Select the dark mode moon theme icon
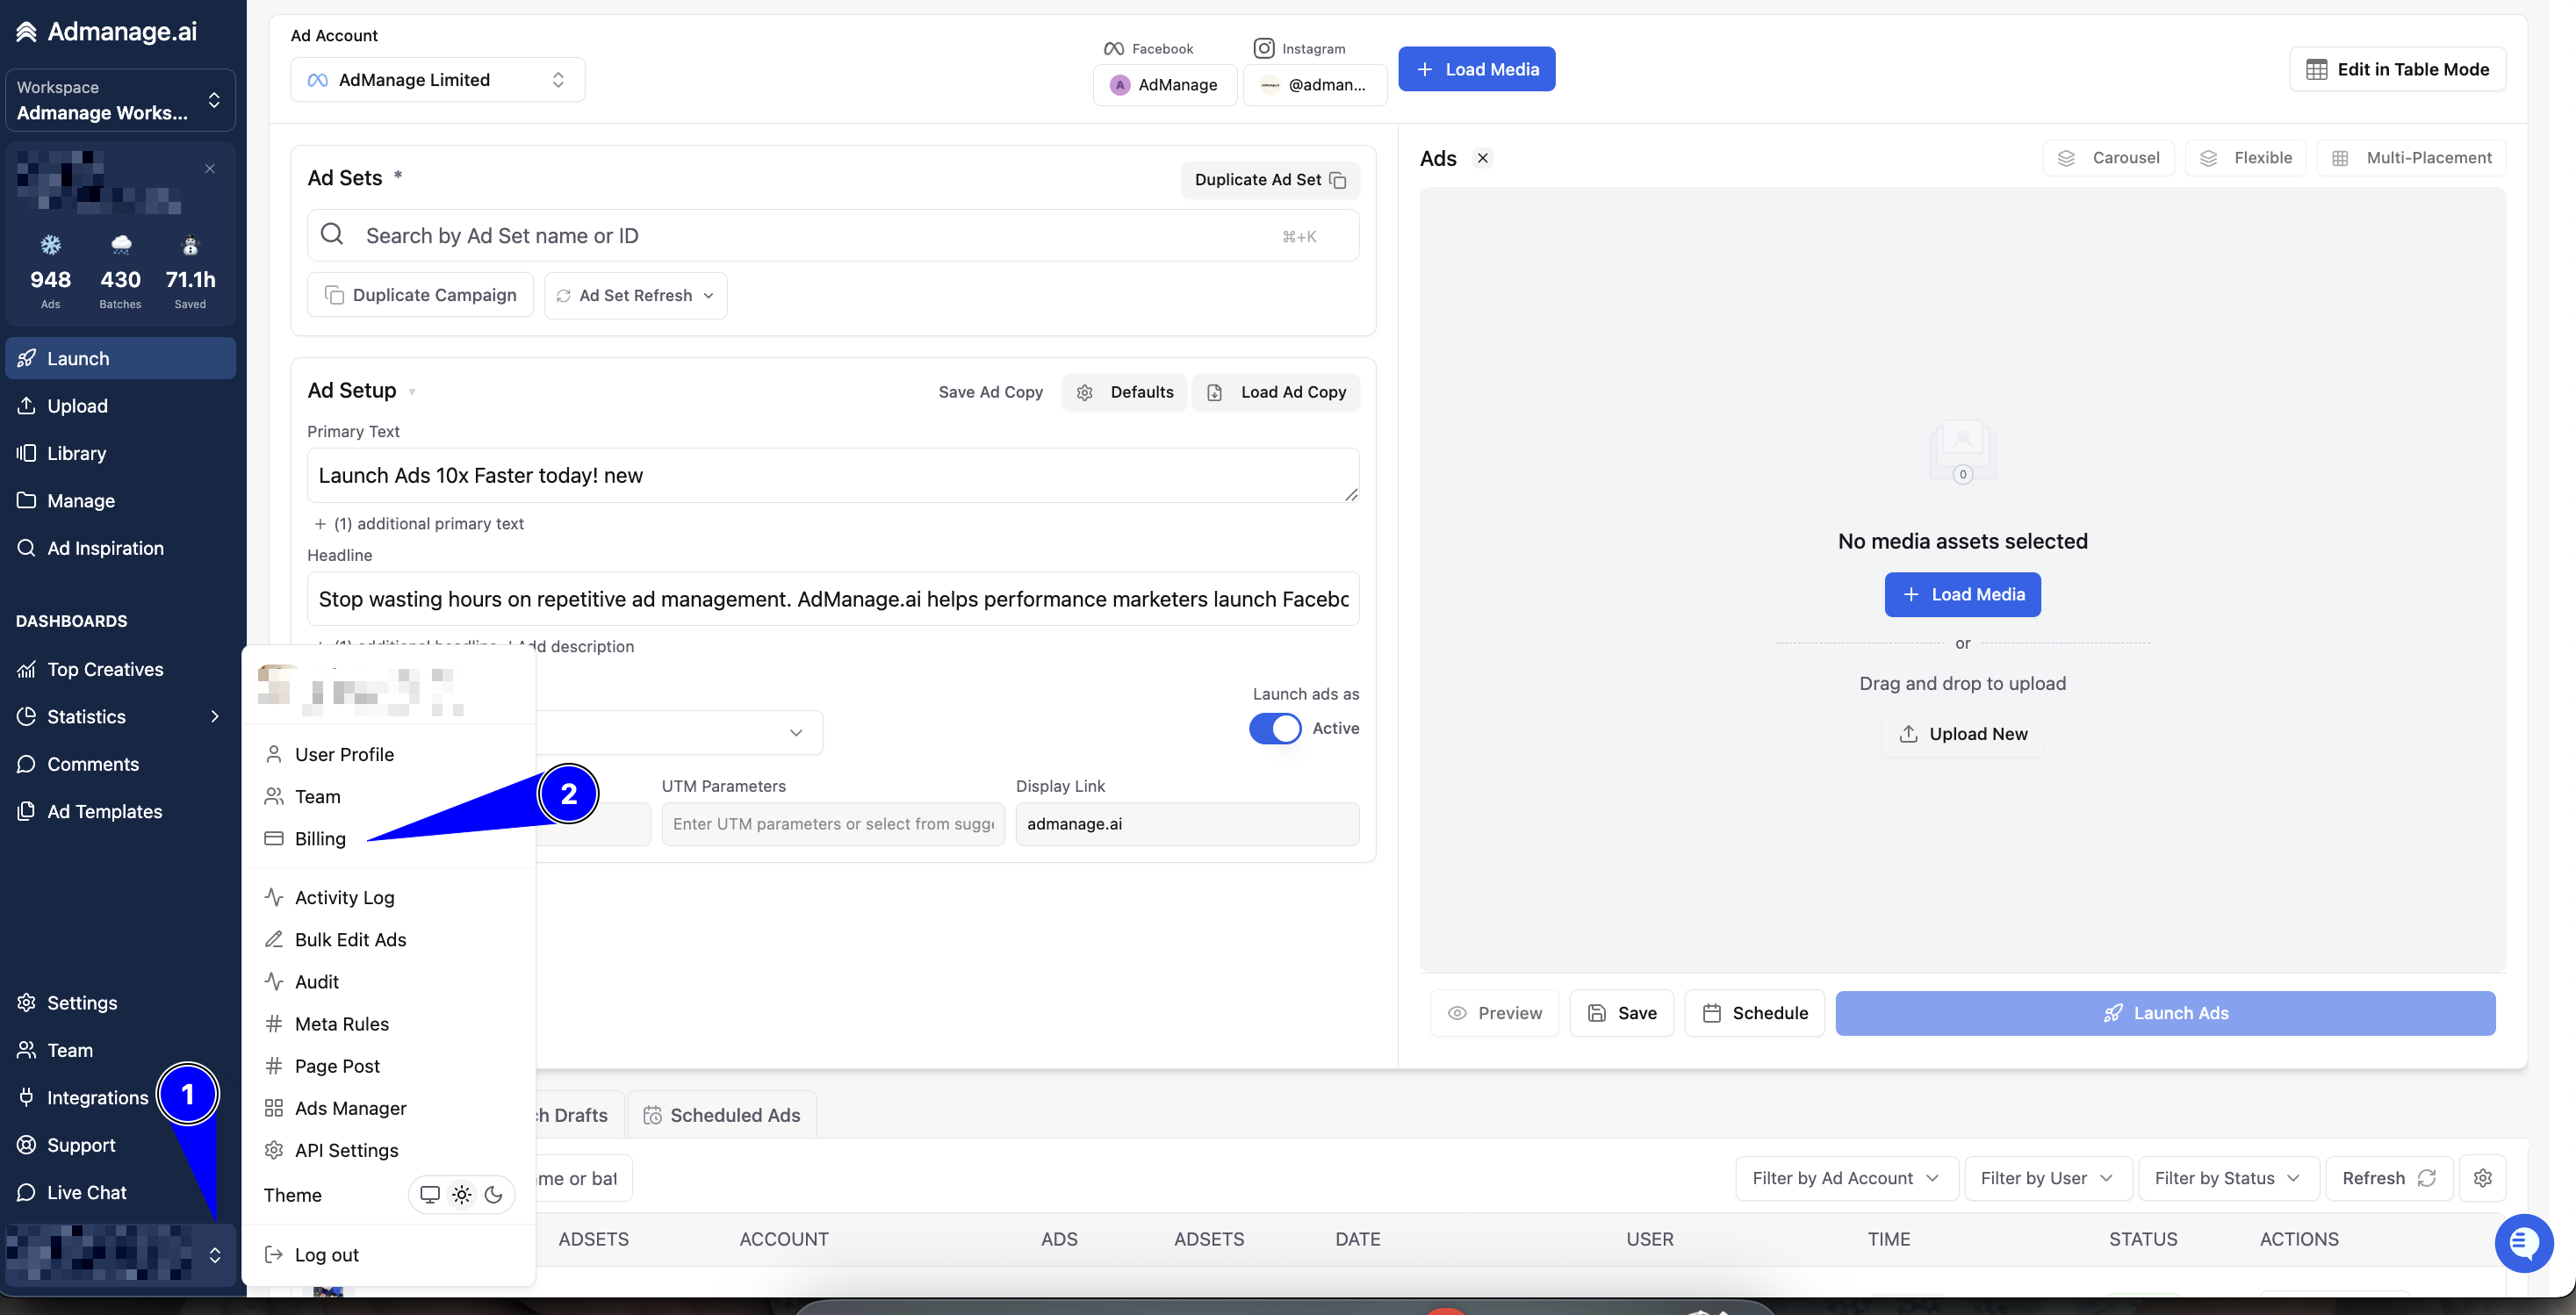This screenshot has height=1315, width=2576. tap(493, 1195)
